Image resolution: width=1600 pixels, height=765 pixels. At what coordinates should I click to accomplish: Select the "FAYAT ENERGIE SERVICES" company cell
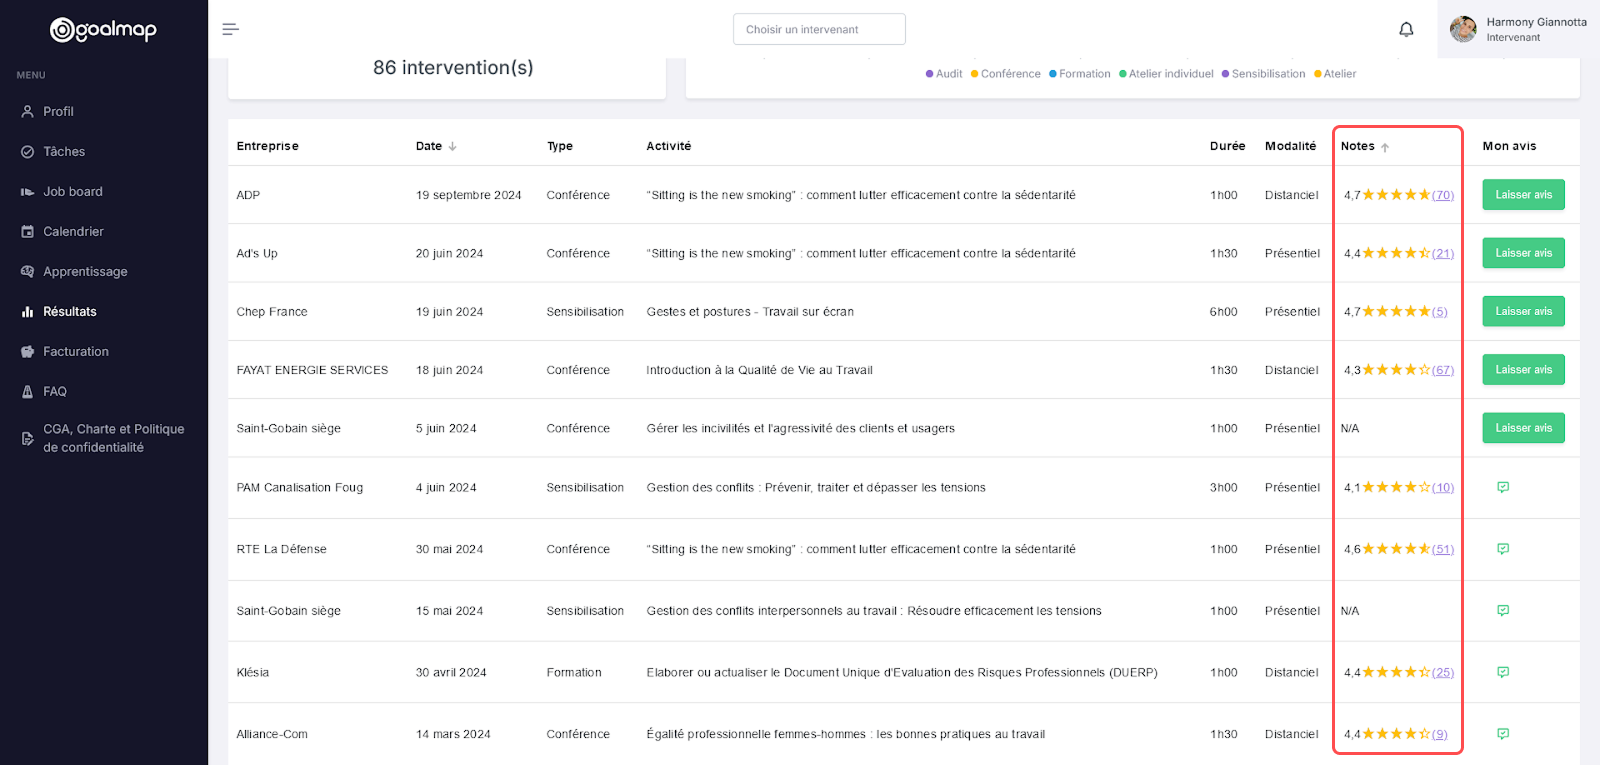click(312, 370)
